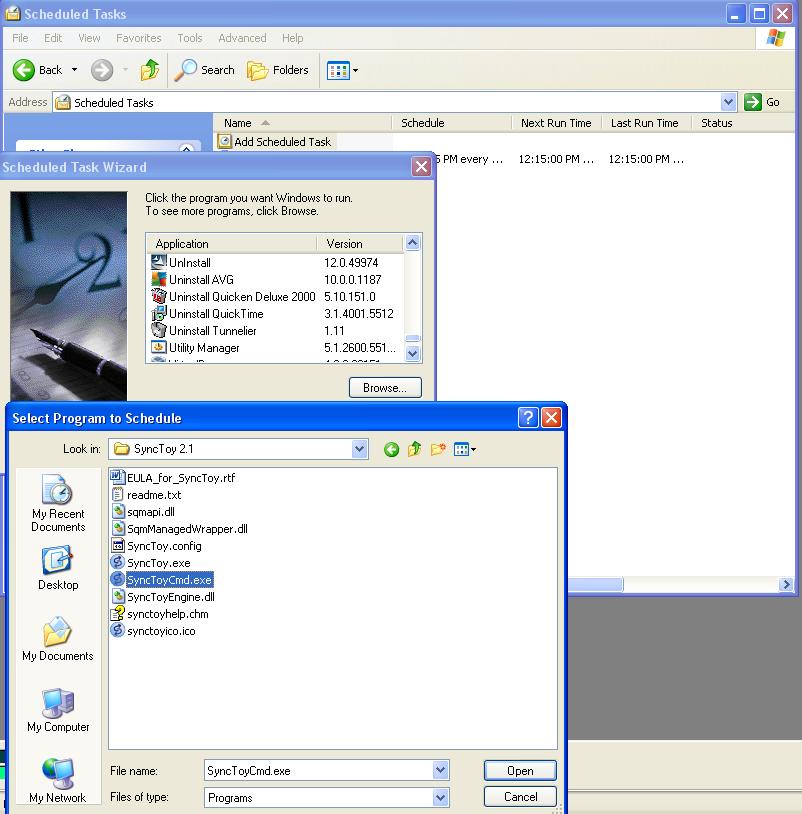This screenshot has width=802, height=814.
Task: Open the File menu
Action: click(x=20, y=38)
